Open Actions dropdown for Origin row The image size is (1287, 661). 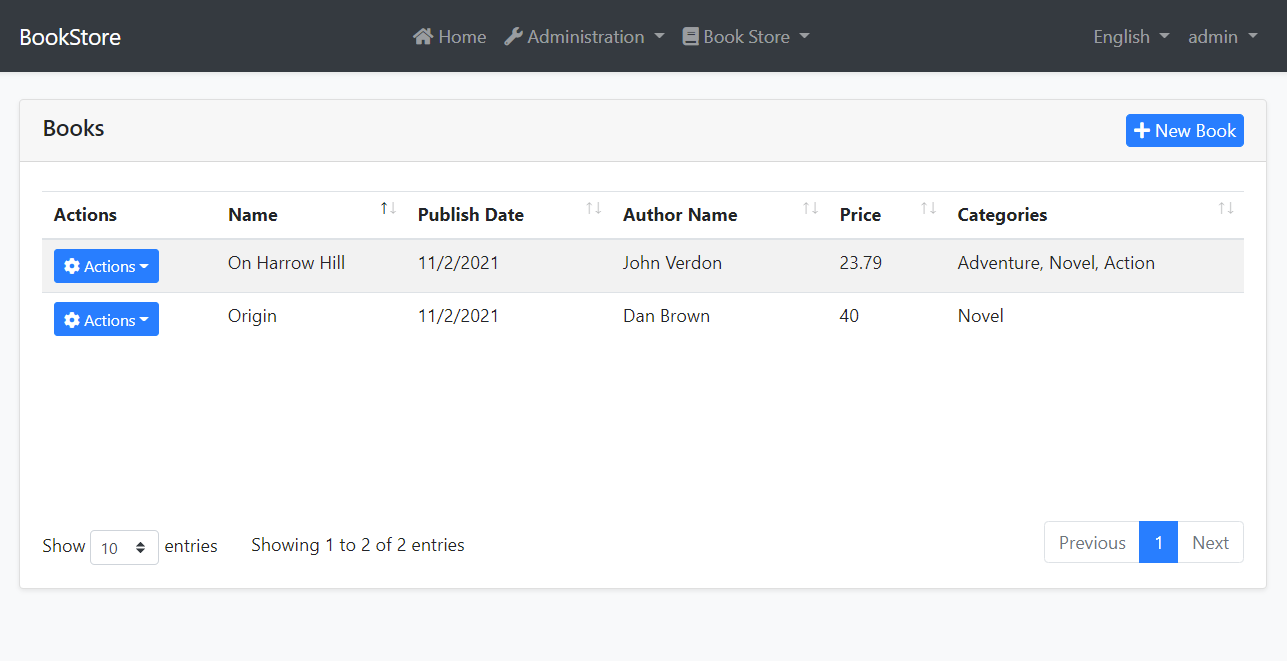tap(106, 320)
